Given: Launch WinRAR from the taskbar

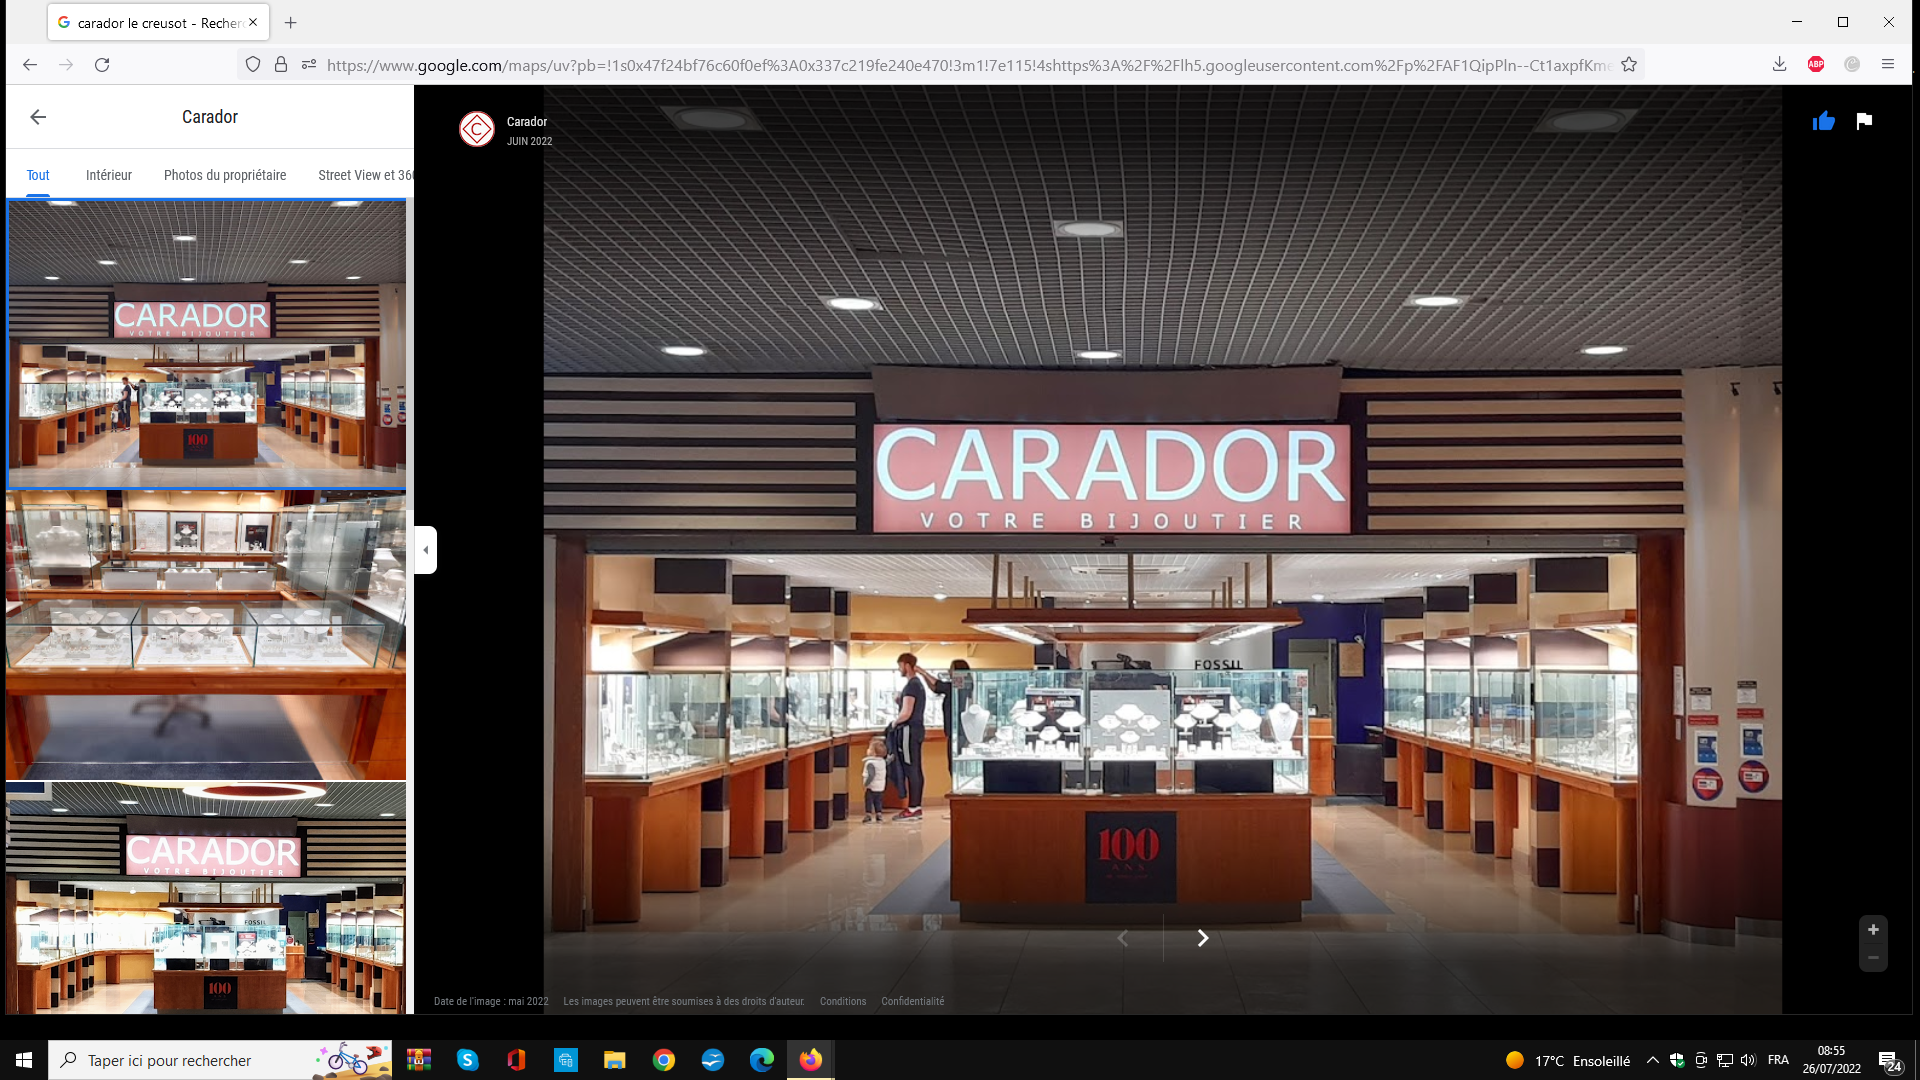Looking at the screenshot, I should tap(419, 1060).
